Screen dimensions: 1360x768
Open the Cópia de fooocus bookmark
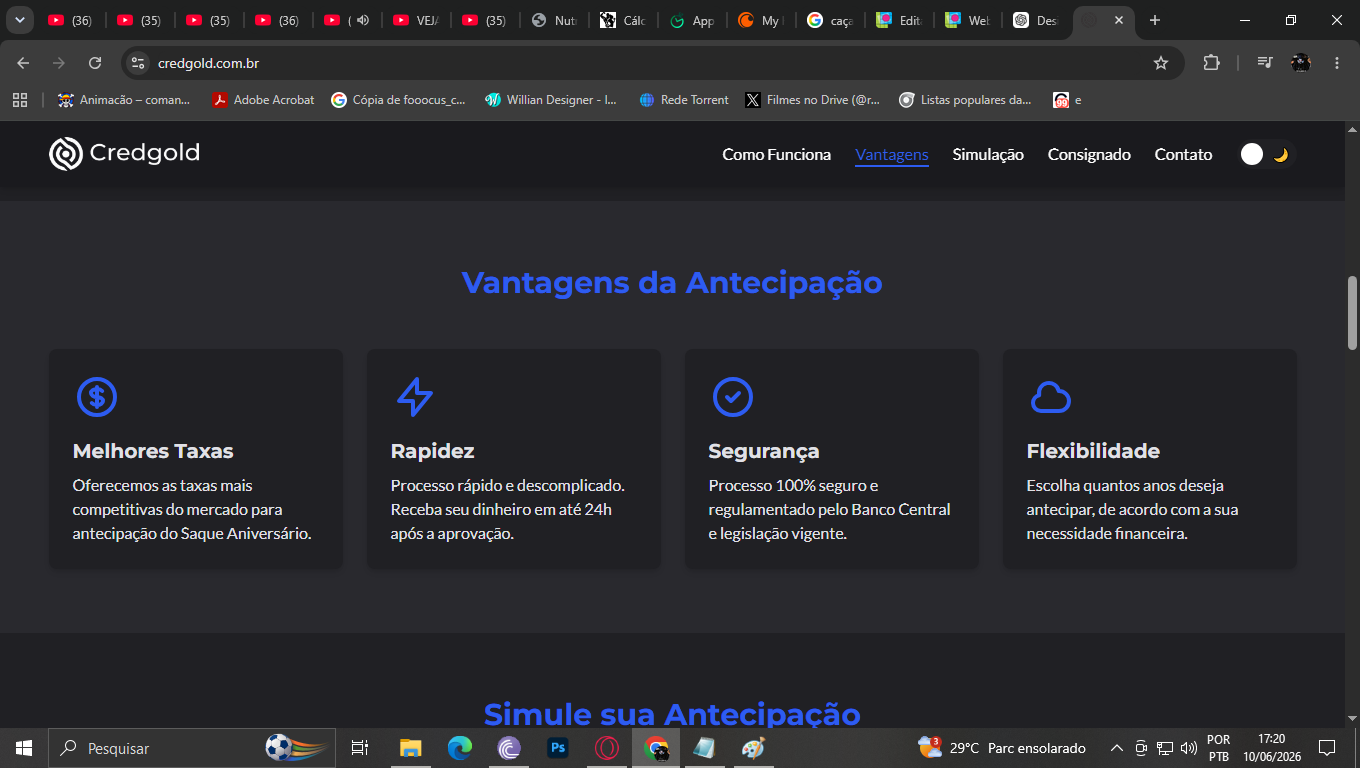(x=398, y=100)
